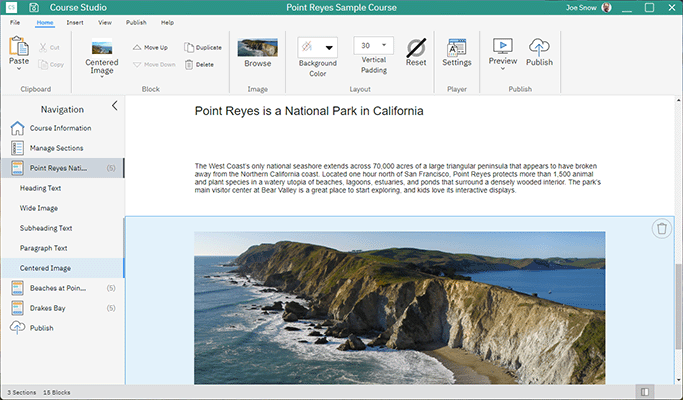Click the Reset layout icon

(416, 47)
